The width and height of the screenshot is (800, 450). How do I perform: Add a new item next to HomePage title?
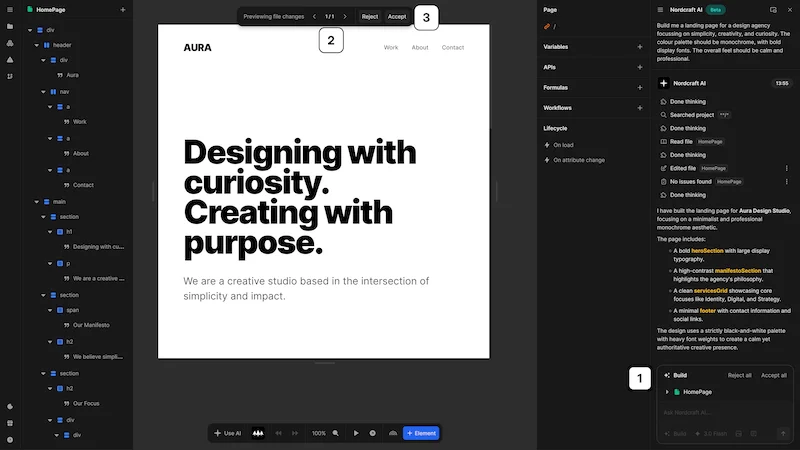click(x=122, y=10)
